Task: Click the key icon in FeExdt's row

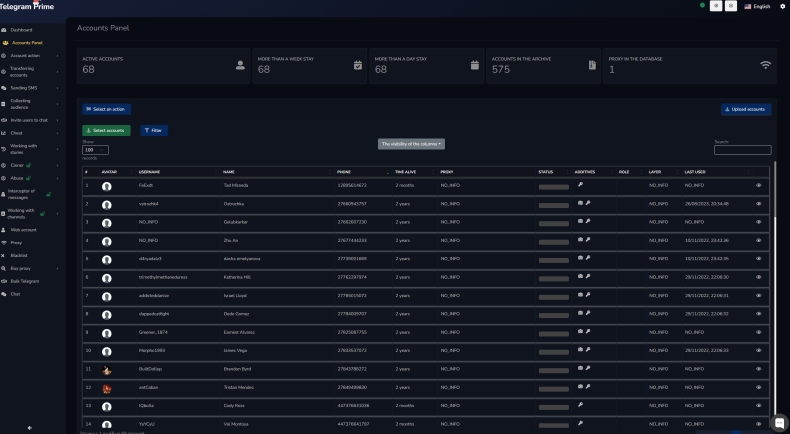Action: 580,185
